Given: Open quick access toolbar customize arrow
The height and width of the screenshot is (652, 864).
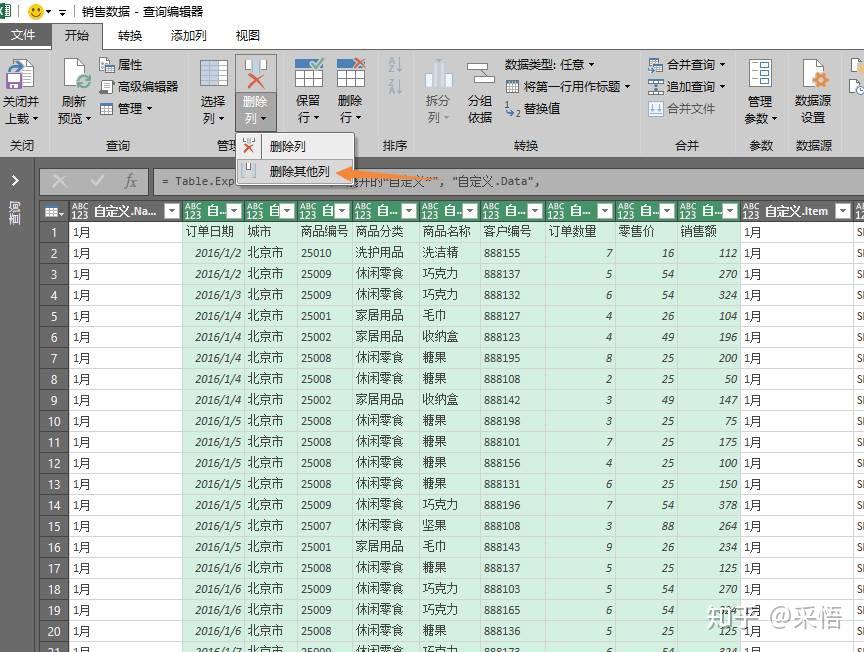Looking at the screenshot, I should 62,12.
